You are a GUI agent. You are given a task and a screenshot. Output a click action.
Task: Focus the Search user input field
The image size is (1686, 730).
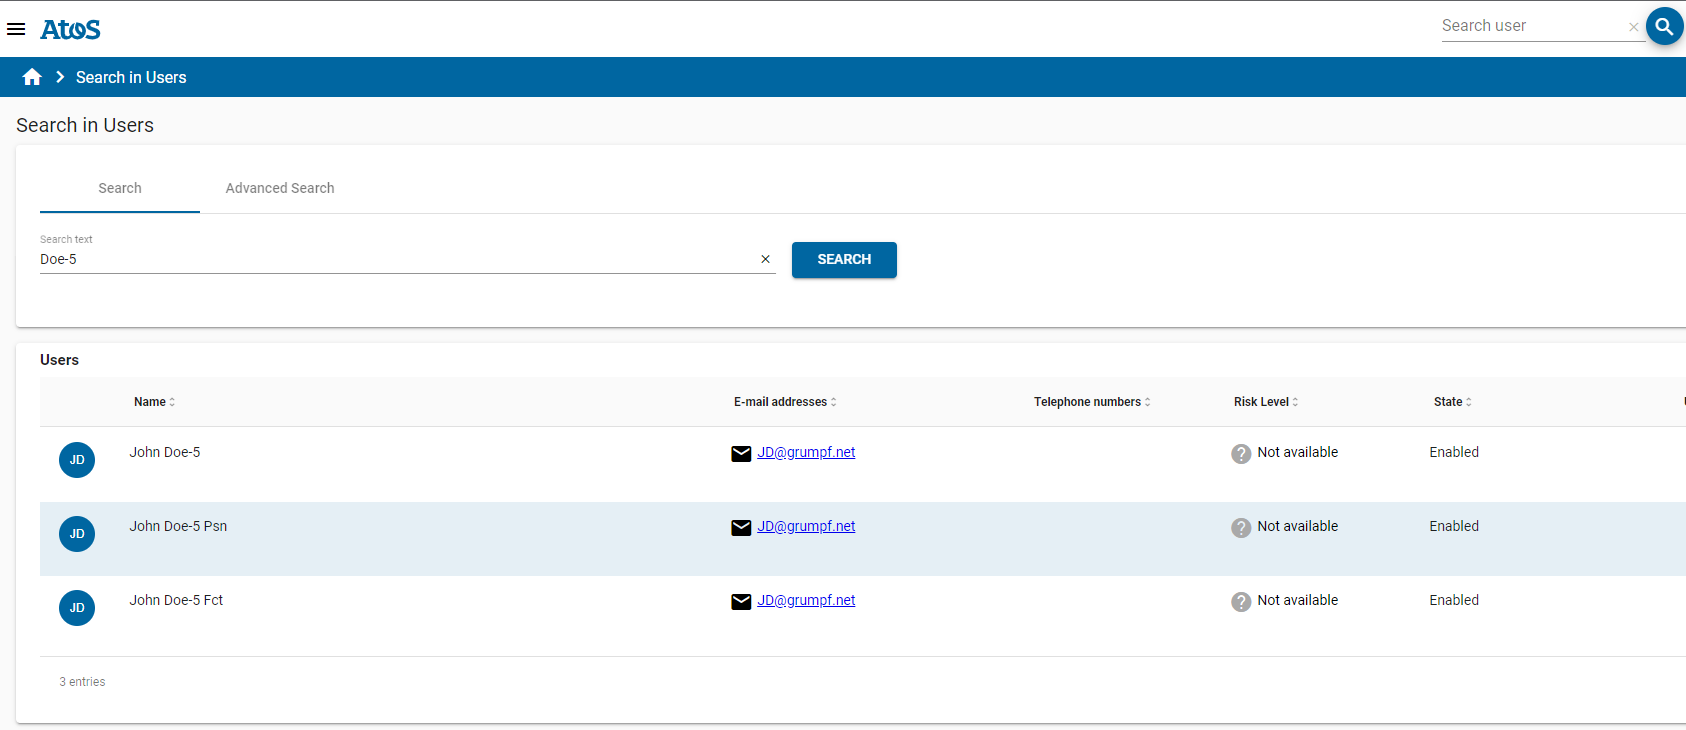1530,26
